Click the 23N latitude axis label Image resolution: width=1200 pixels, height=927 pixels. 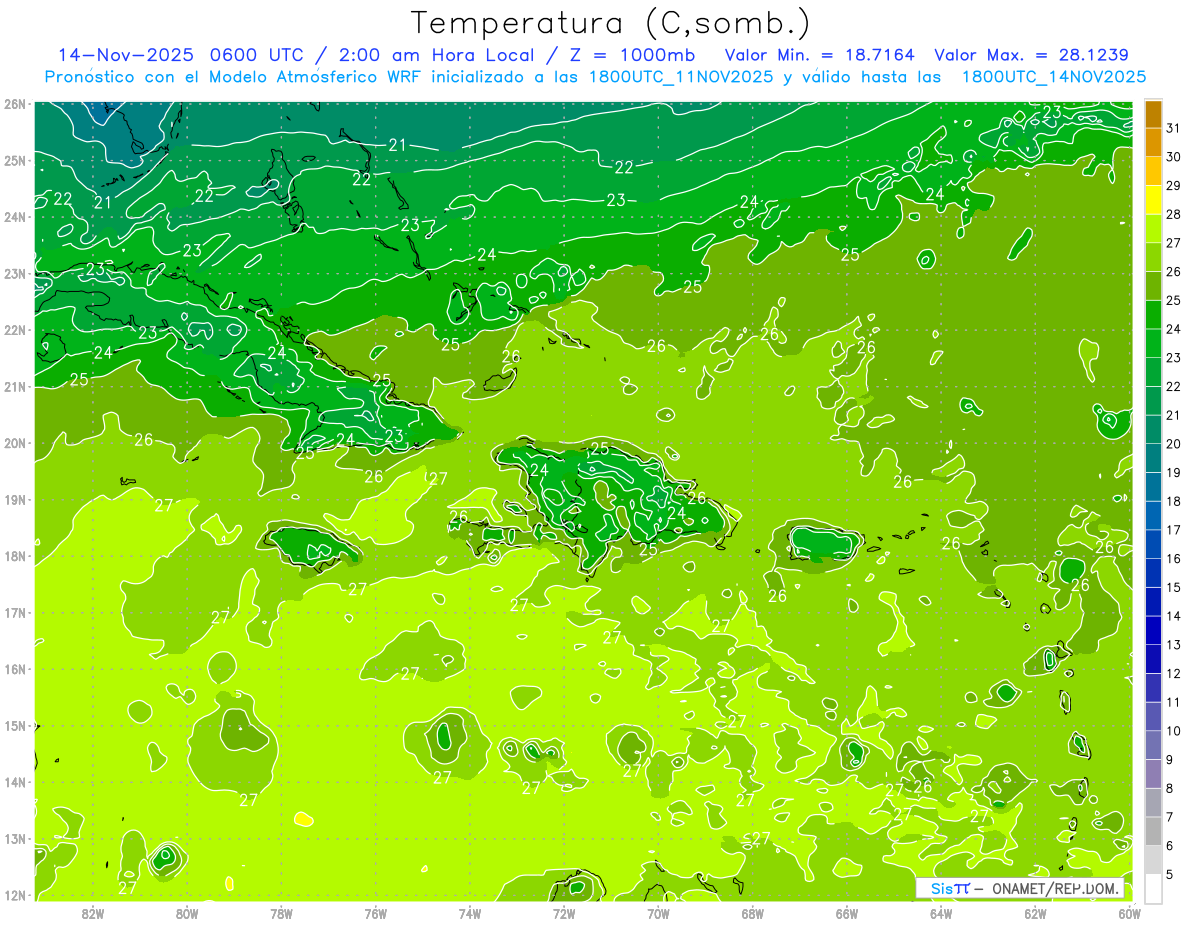(x=15, y=273)
